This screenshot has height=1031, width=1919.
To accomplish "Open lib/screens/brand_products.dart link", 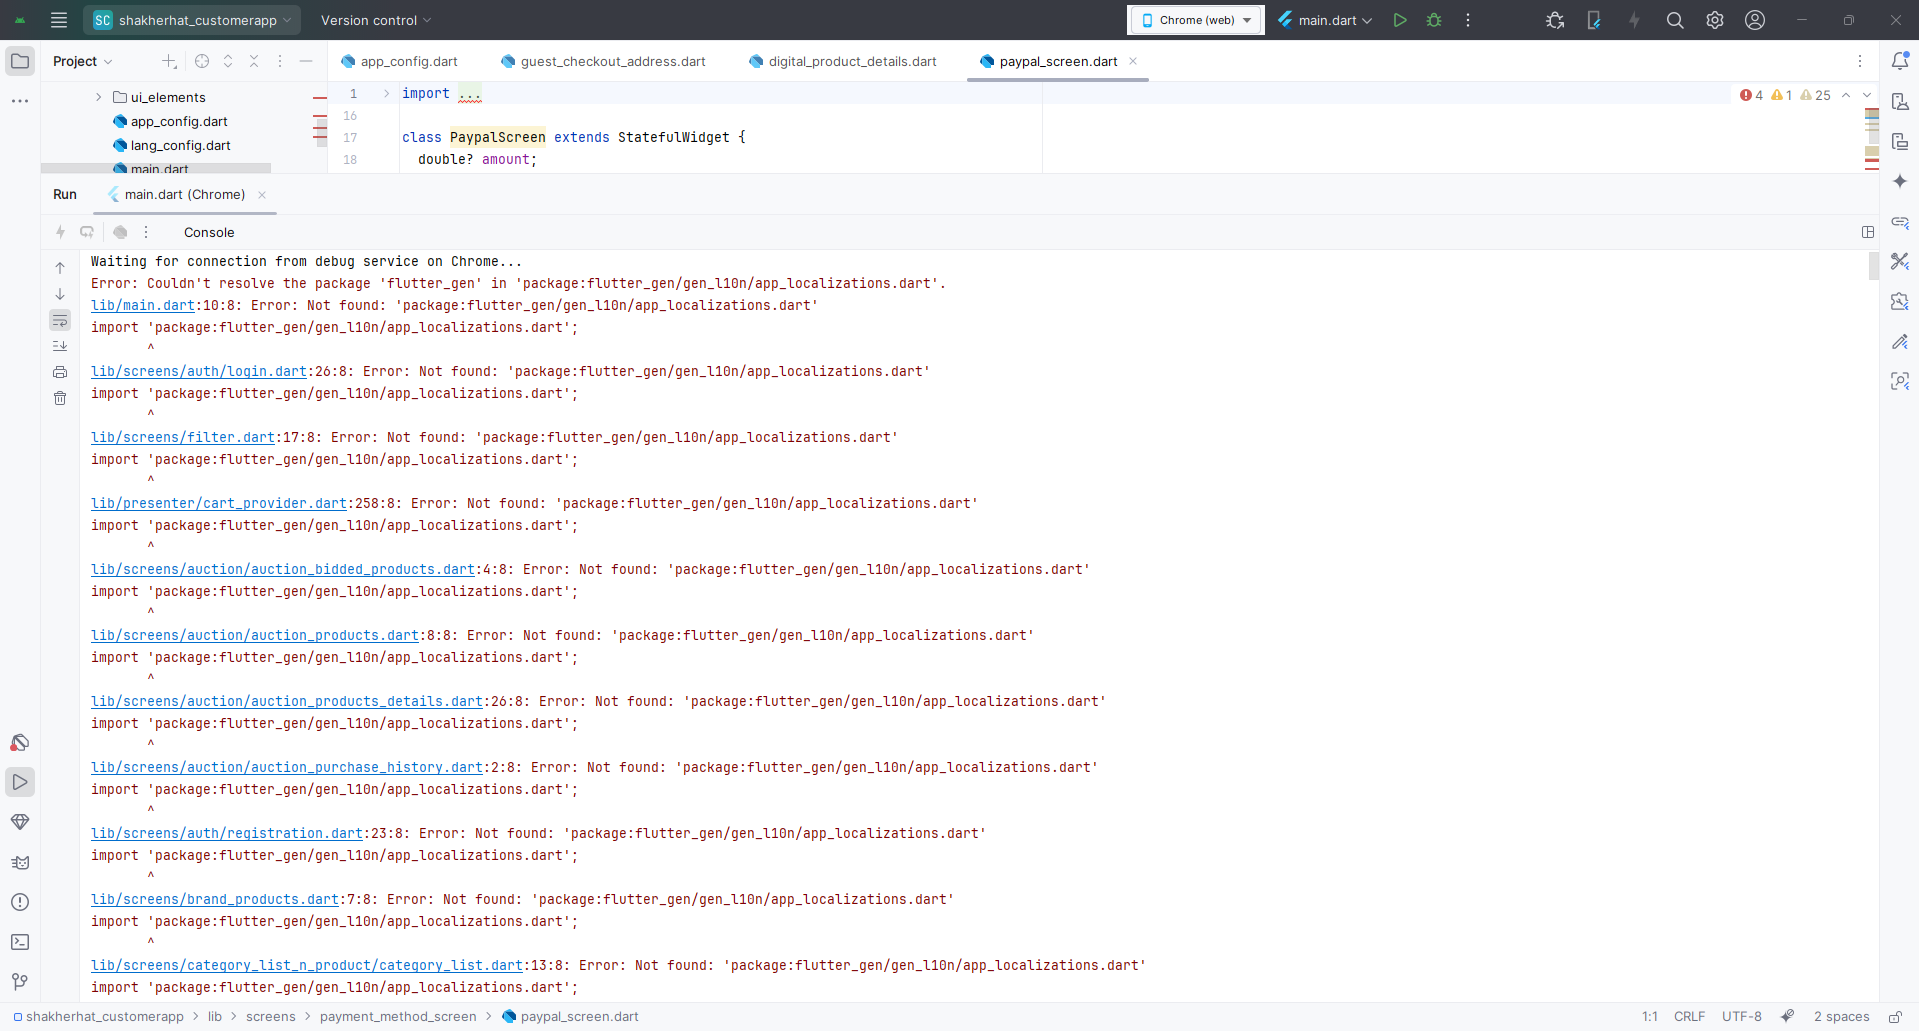I will (215, 899).
